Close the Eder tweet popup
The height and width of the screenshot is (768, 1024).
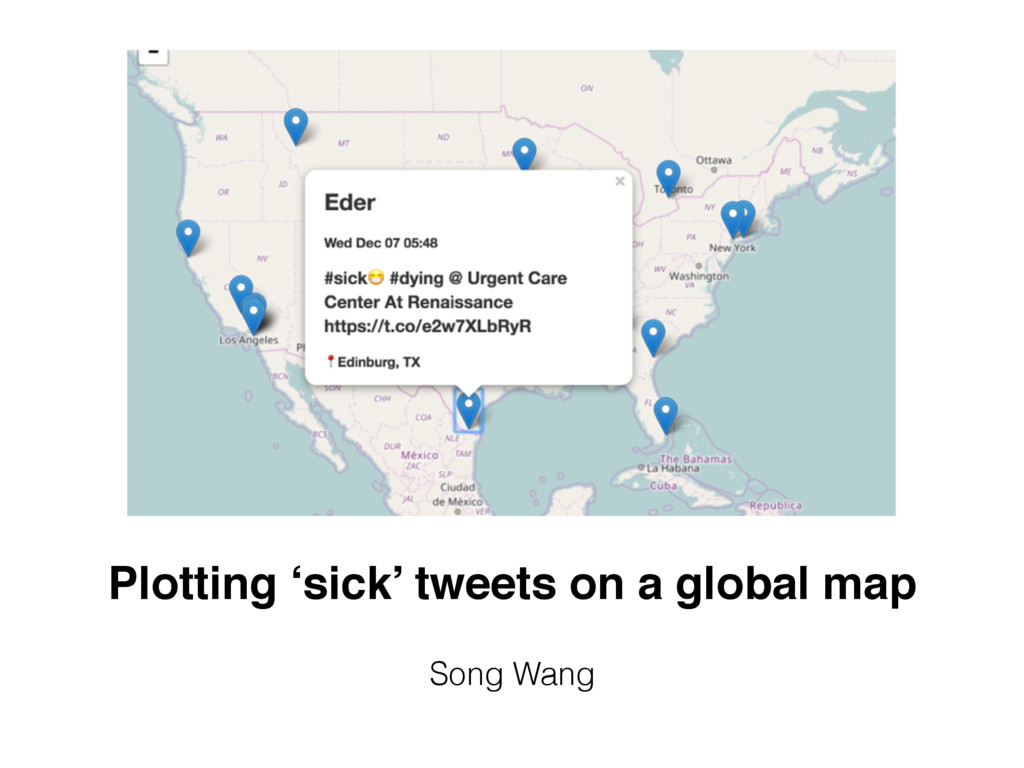click(x=620, y=181)
